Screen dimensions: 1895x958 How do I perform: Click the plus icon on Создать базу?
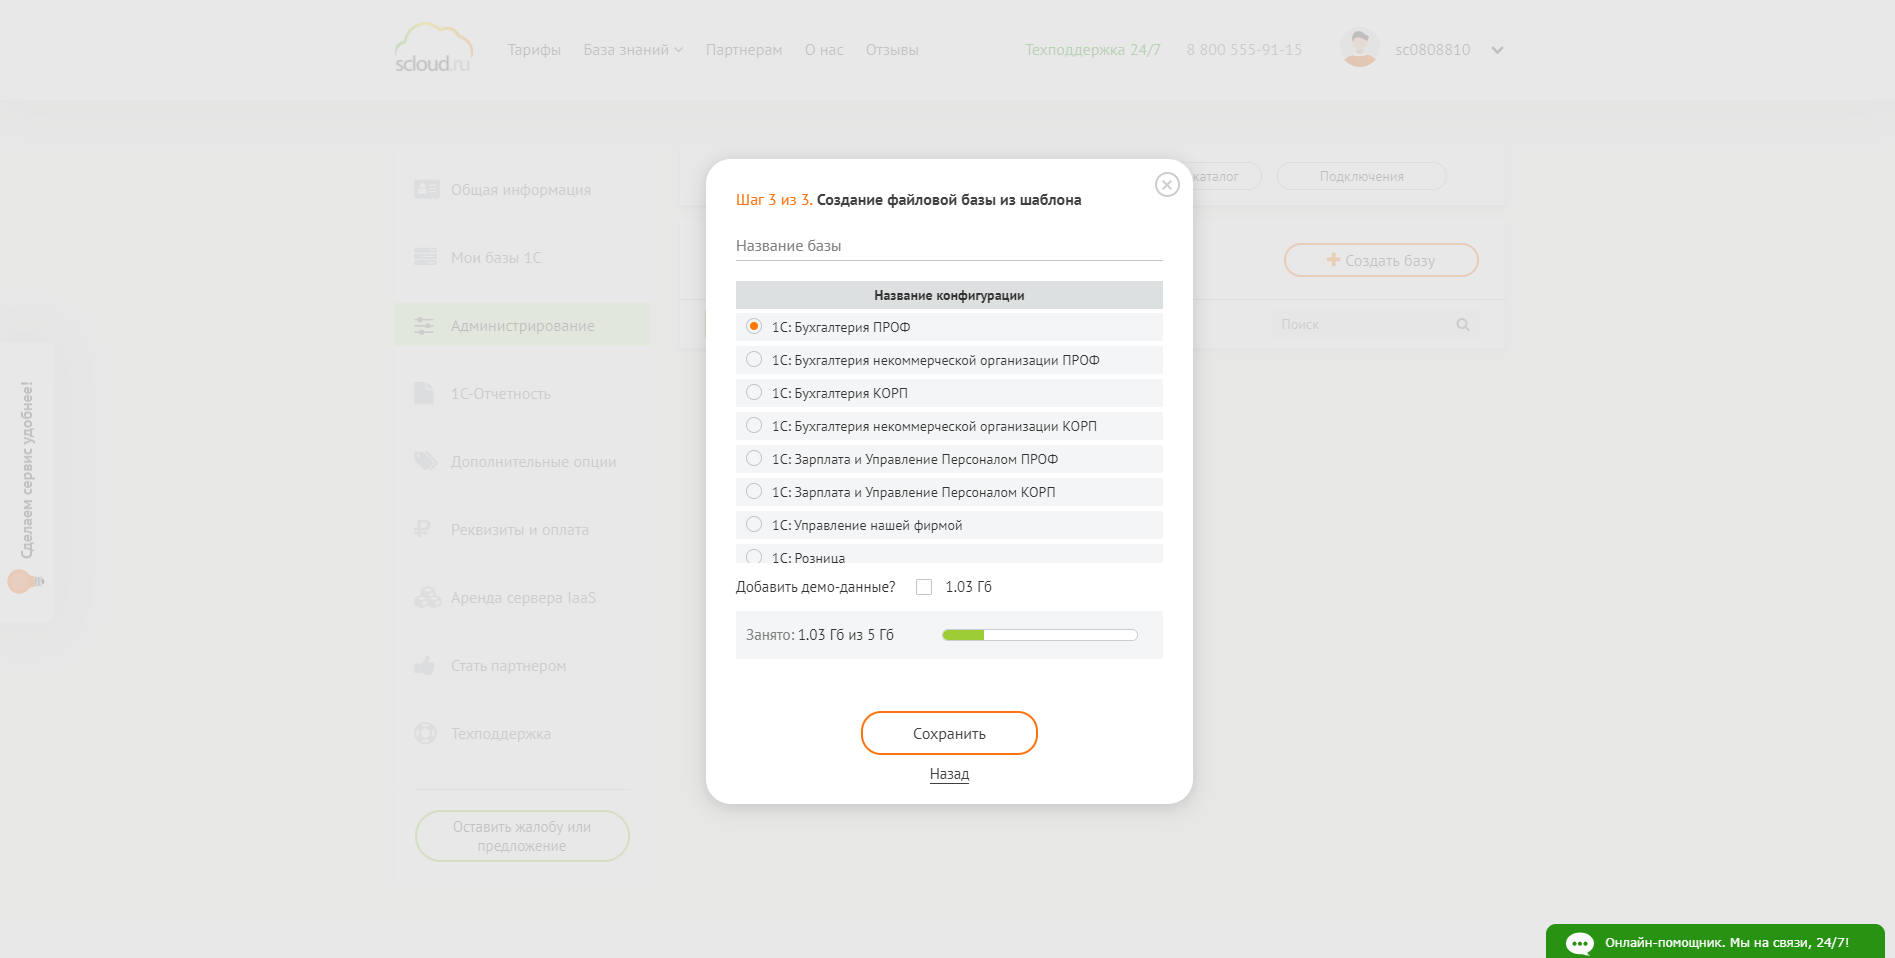pyautogui.click(x=1333, y=259)
